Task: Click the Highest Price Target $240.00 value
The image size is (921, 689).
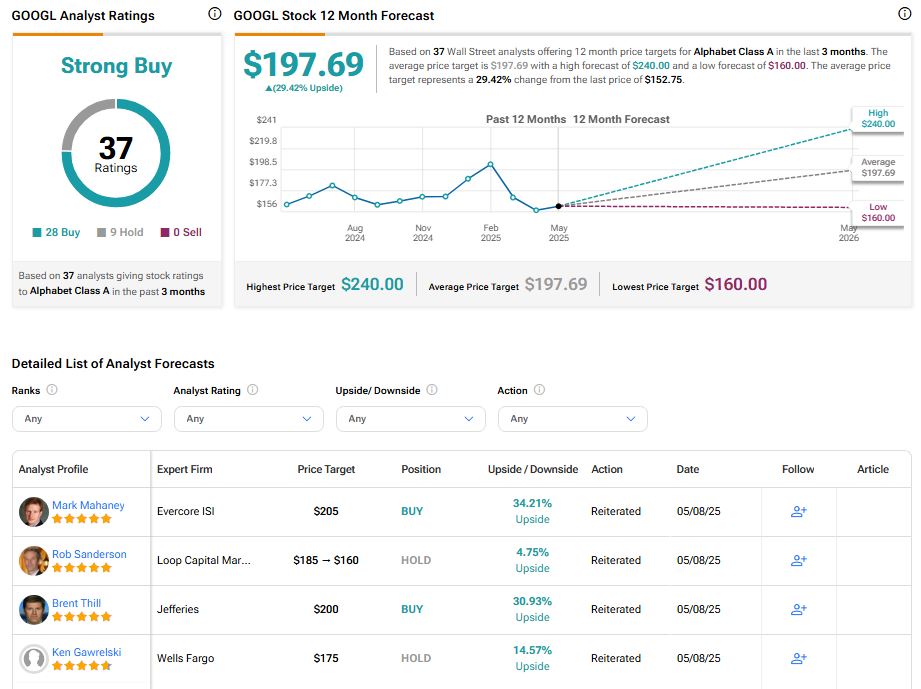Action: click(372, 284)
